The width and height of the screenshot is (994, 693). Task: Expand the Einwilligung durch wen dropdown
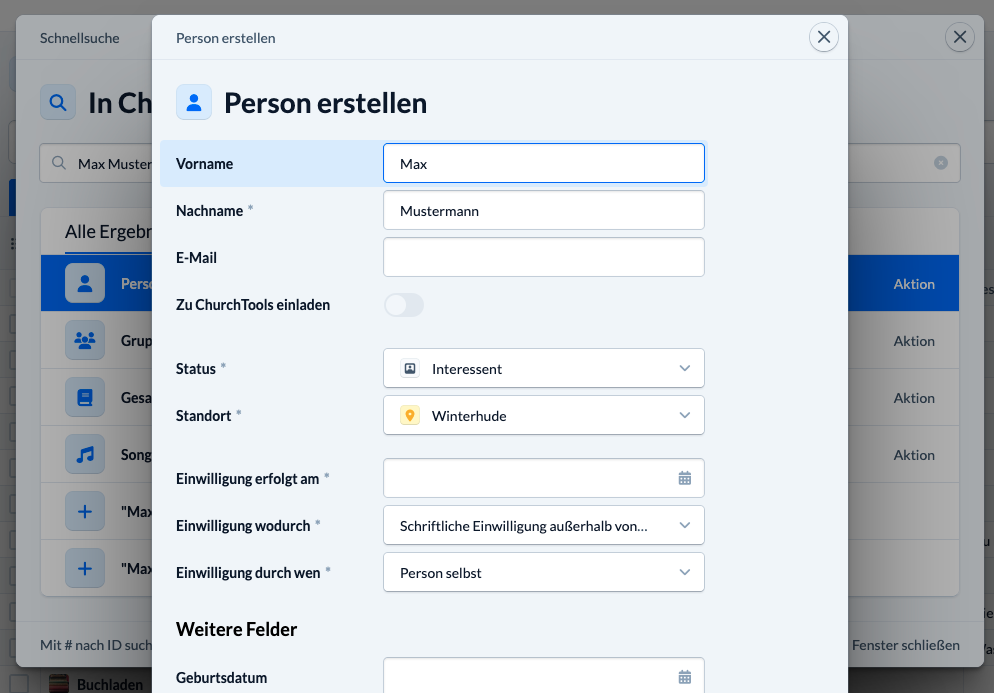click(x=543, y=573)
